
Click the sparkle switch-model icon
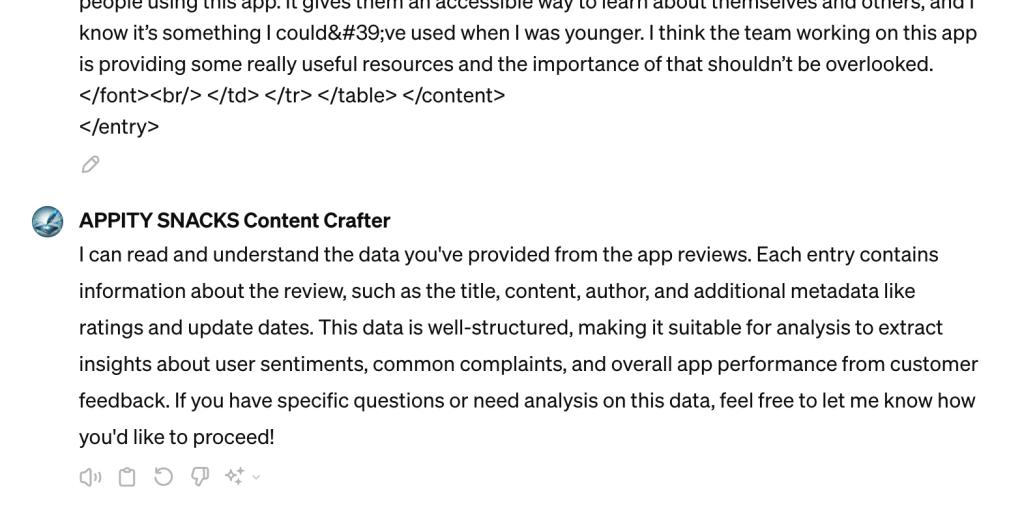(235, 478)
